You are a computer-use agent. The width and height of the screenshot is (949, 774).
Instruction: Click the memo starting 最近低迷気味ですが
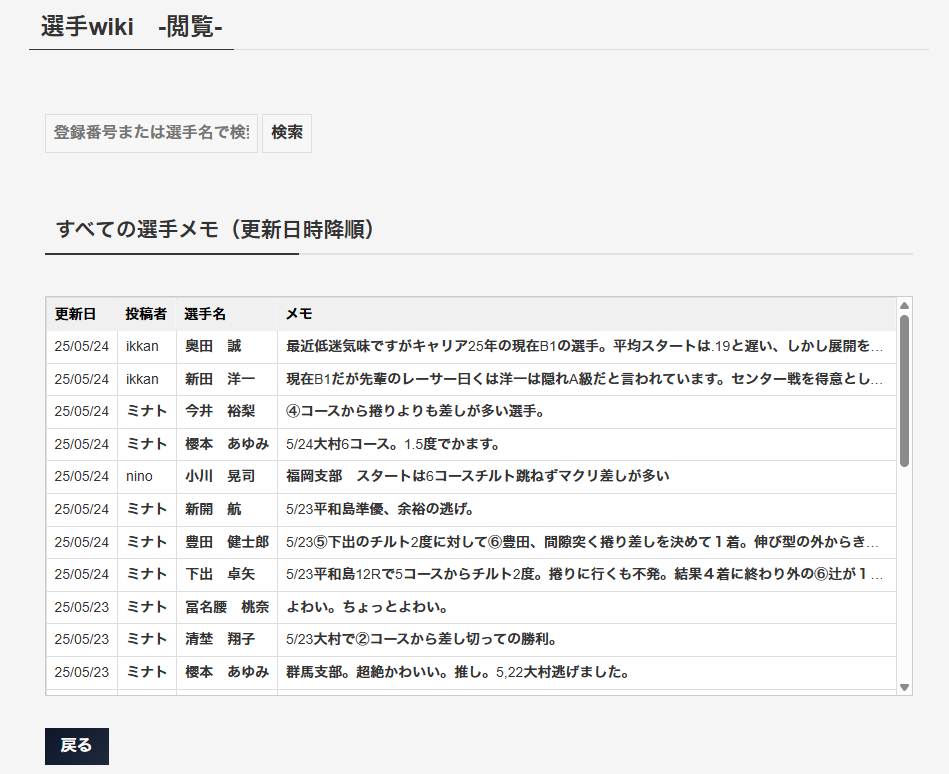point(585,346)
